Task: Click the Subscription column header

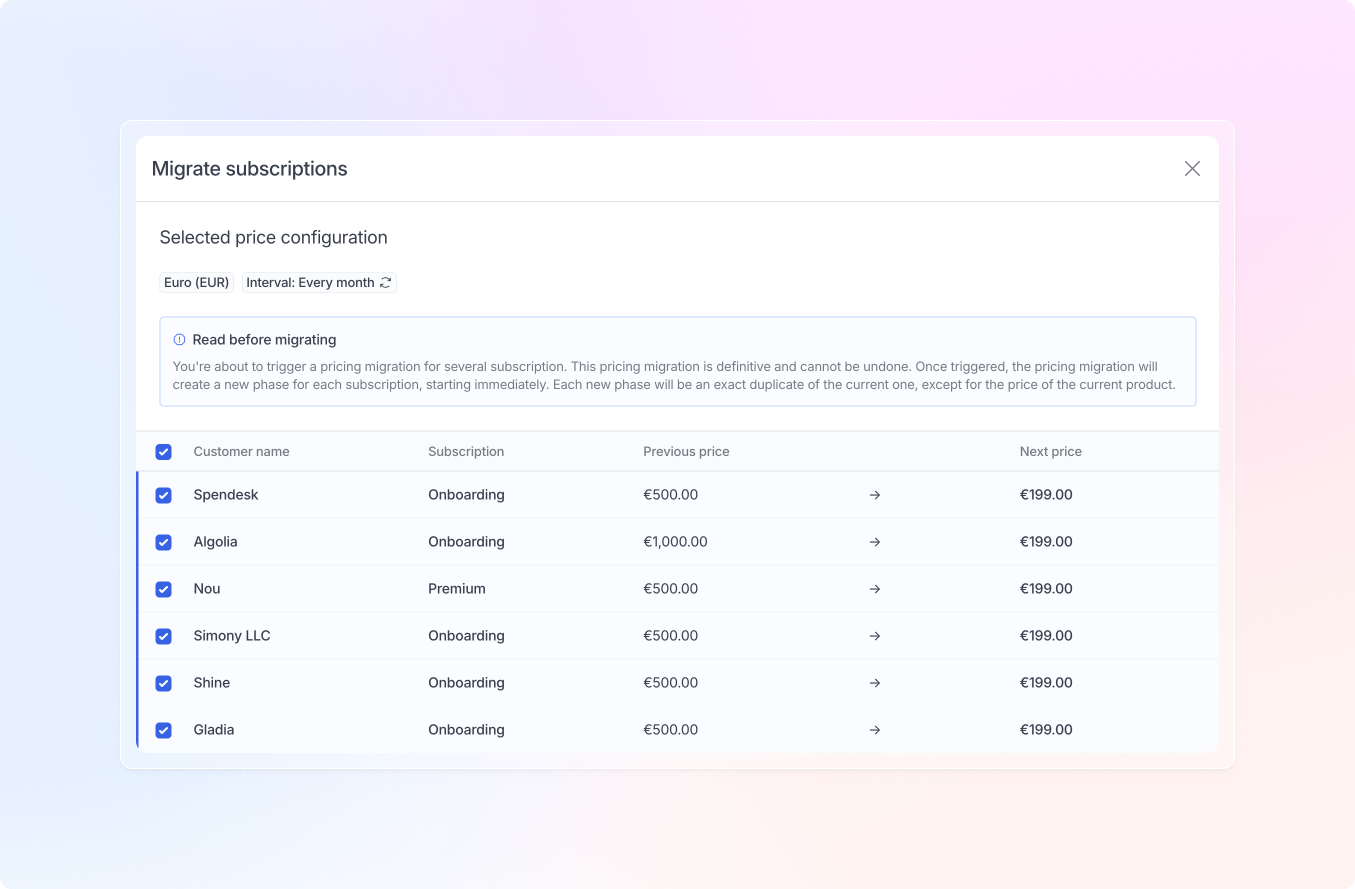Action: pos(466,452)
